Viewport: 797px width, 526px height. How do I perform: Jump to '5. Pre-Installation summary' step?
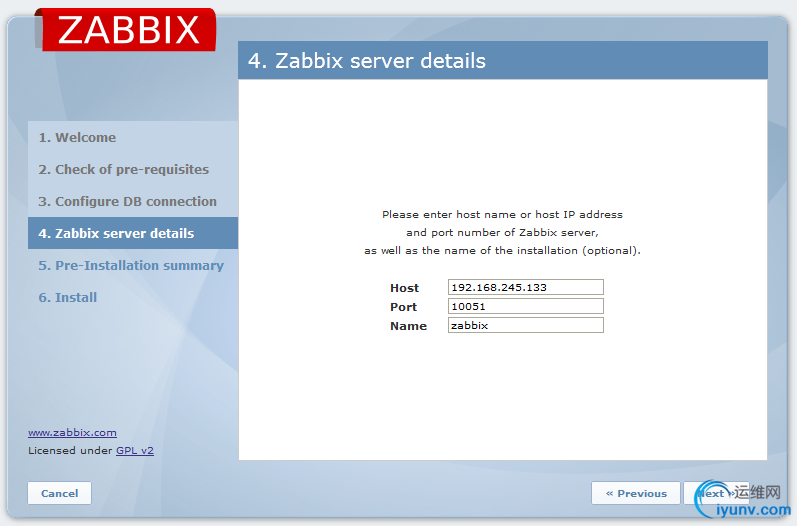131,265
